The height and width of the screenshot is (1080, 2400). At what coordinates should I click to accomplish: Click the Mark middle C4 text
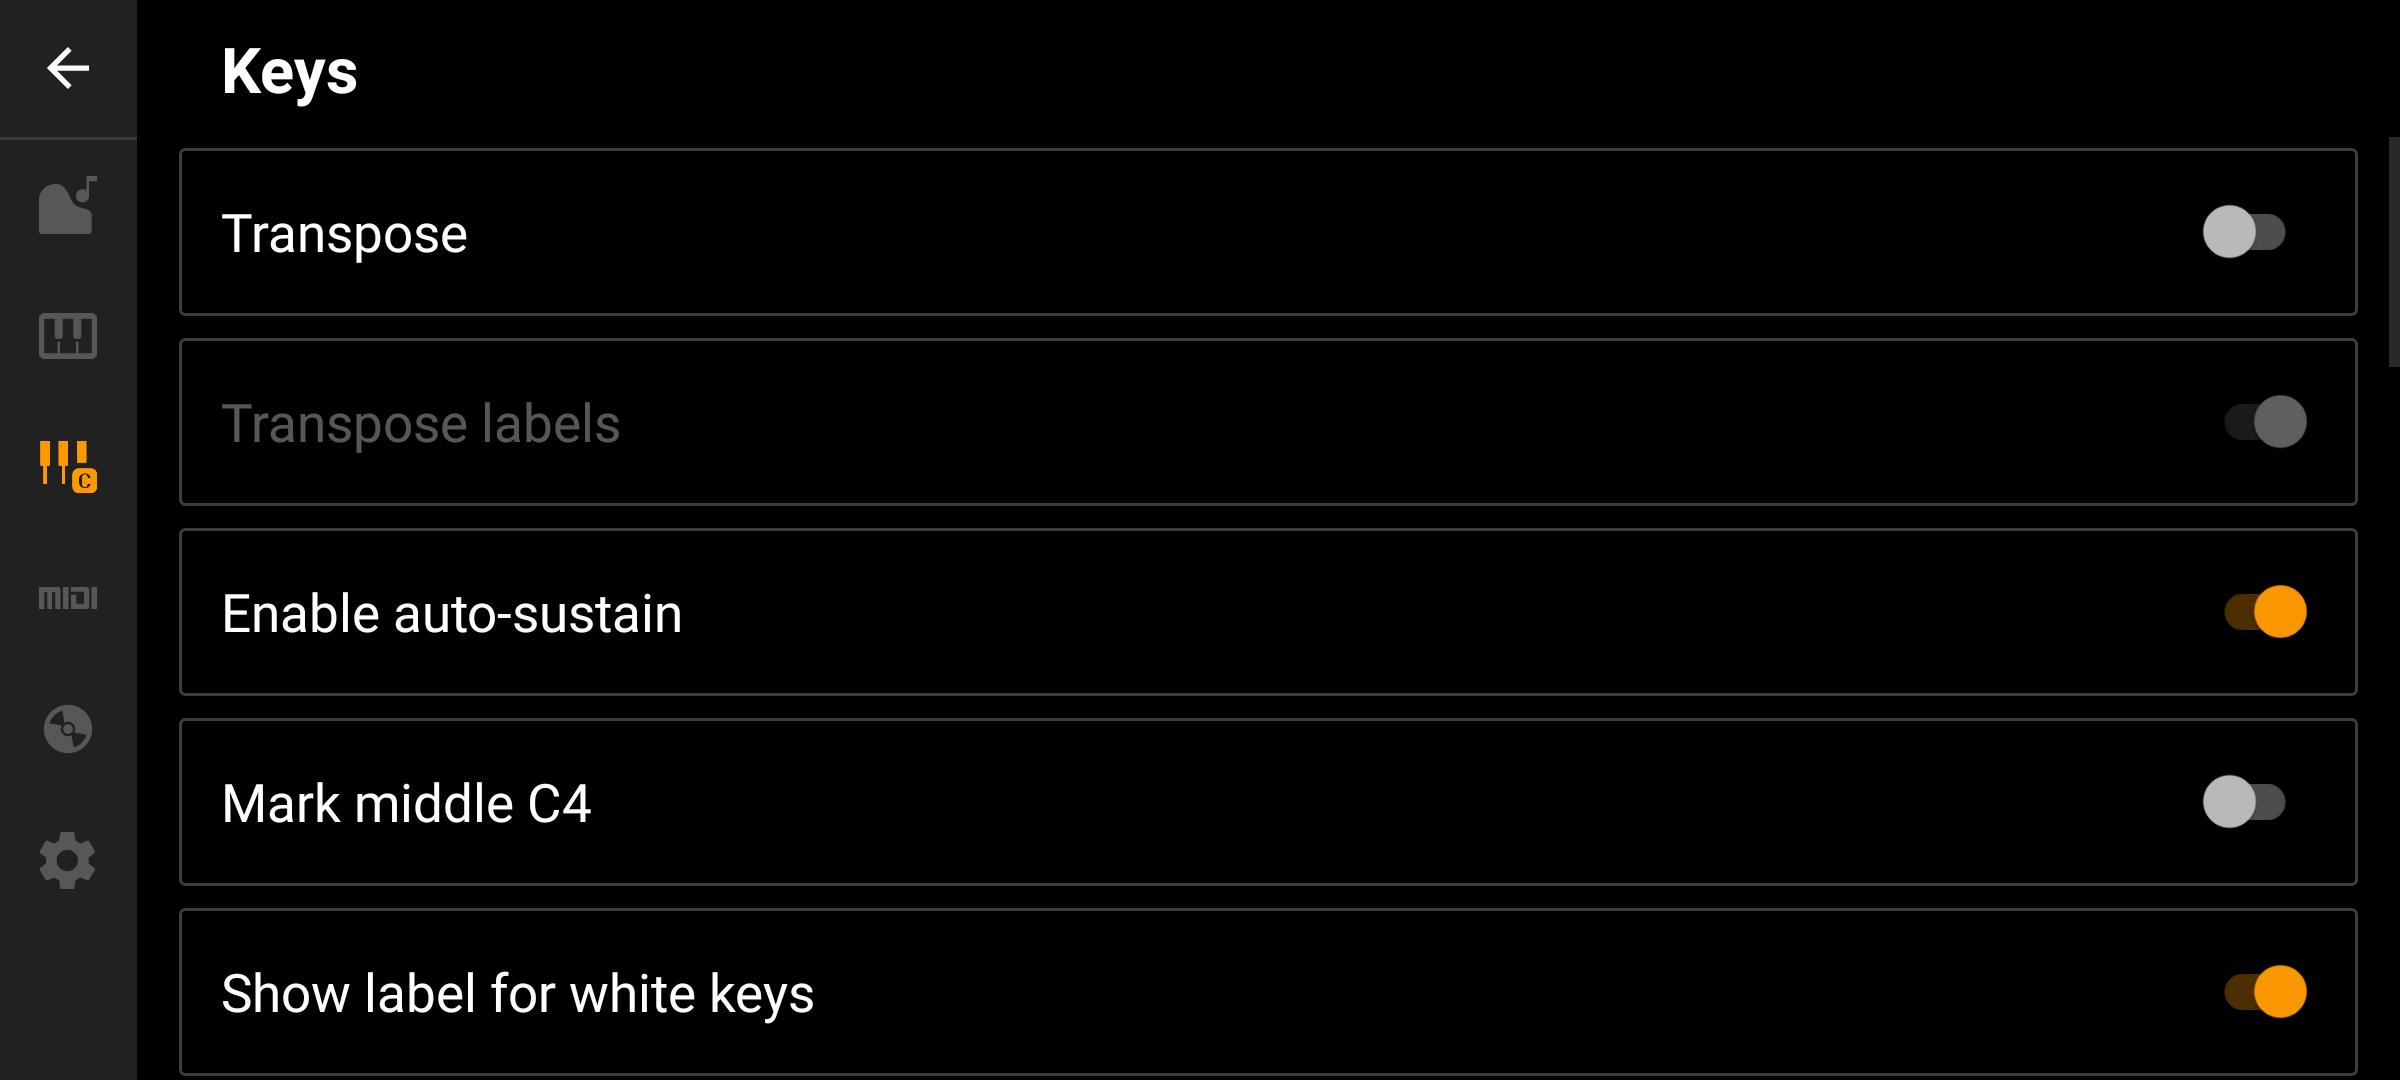click(407, 804)
